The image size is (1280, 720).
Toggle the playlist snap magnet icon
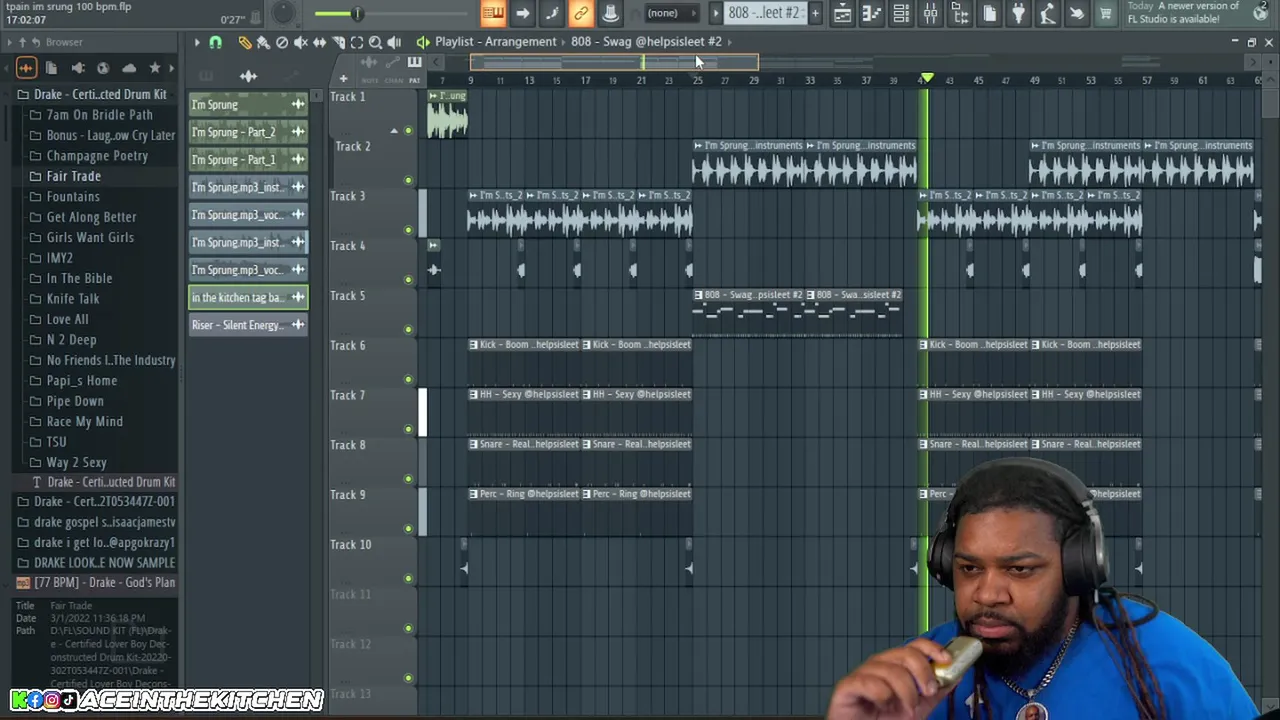[215, 42]
